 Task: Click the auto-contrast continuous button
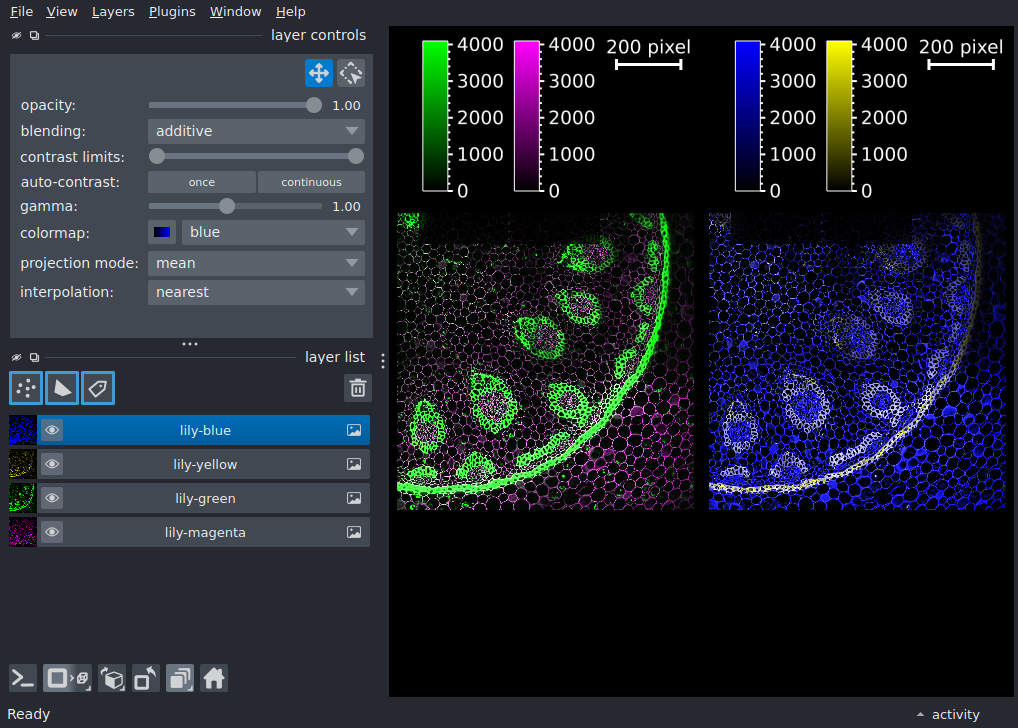click(x=311, y=182)
